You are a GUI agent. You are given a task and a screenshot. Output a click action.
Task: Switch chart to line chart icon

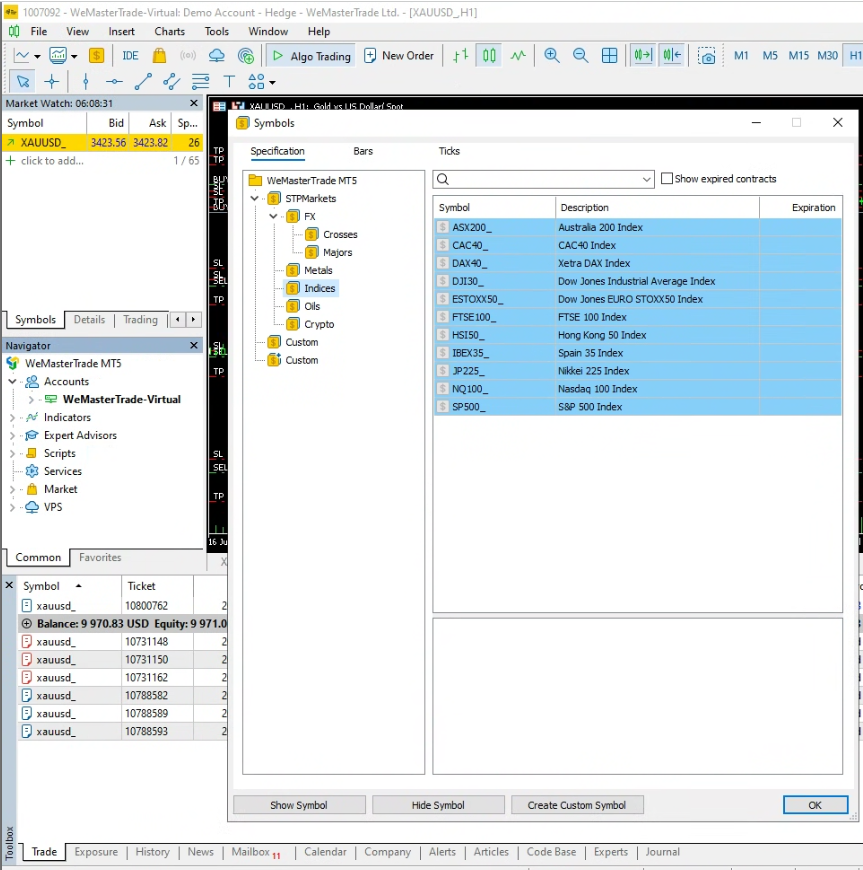click(518, 55)
